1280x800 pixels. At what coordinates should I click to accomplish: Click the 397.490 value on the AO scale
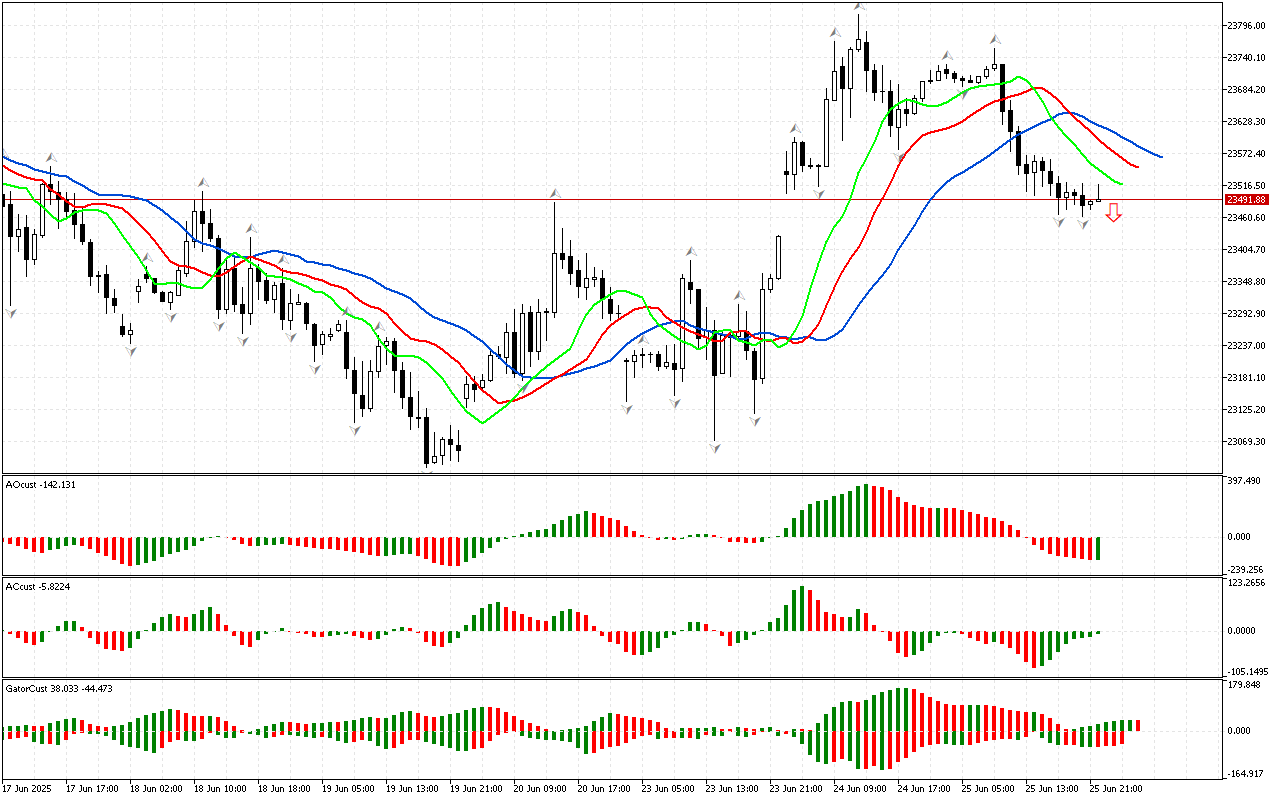click(x=1244, y=481)
